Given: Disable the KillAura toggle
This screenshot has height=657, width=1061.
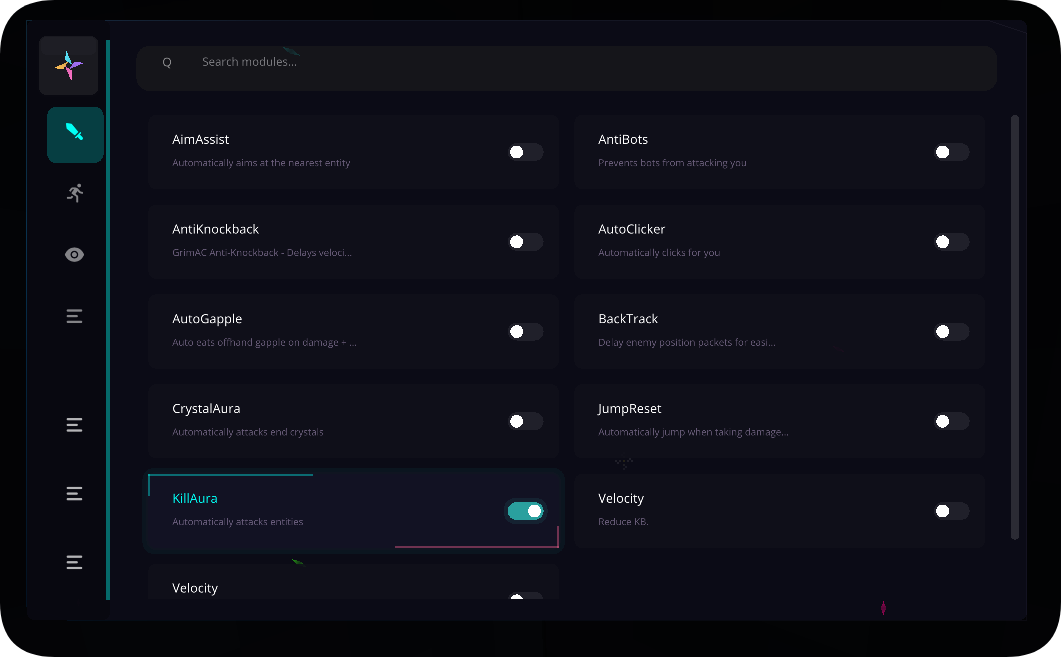Looking at the screenshot, I should 526,511.
